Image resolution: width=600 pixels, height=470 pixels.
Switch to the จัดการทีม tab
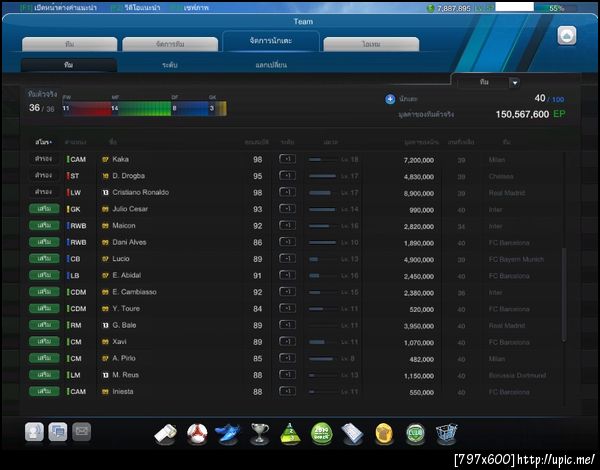coord(170,44)
